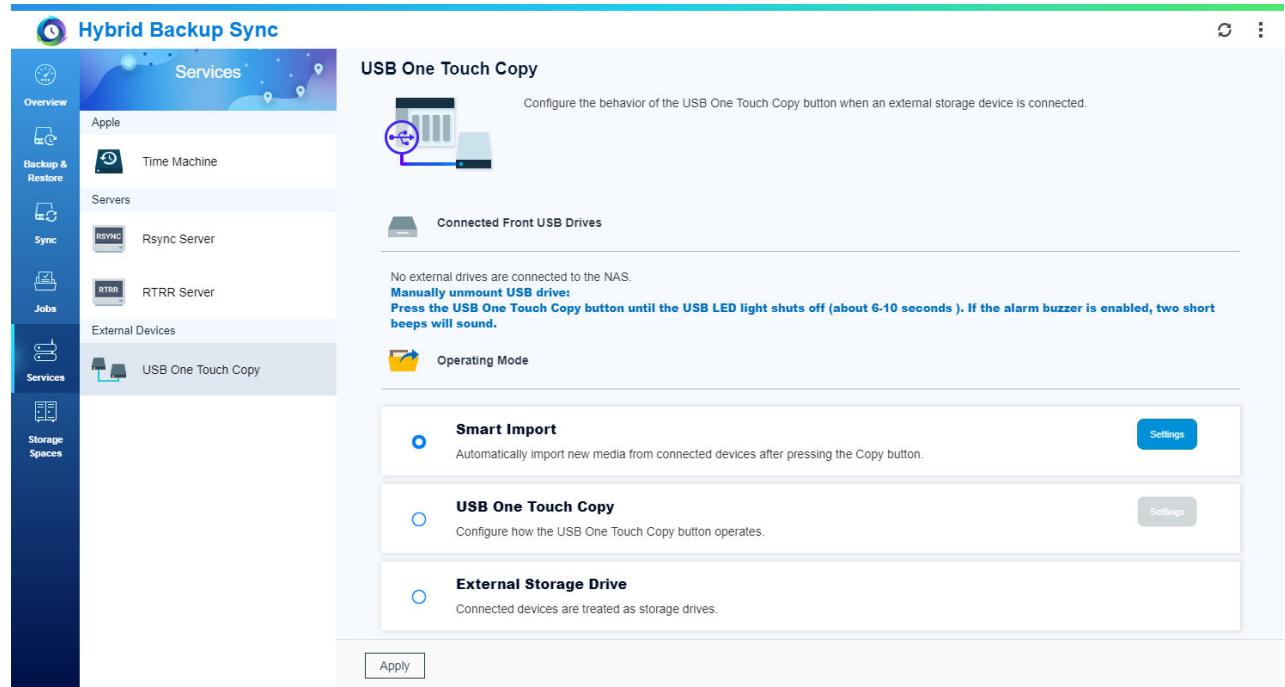Open the RTRR Server service

(207, 291)
